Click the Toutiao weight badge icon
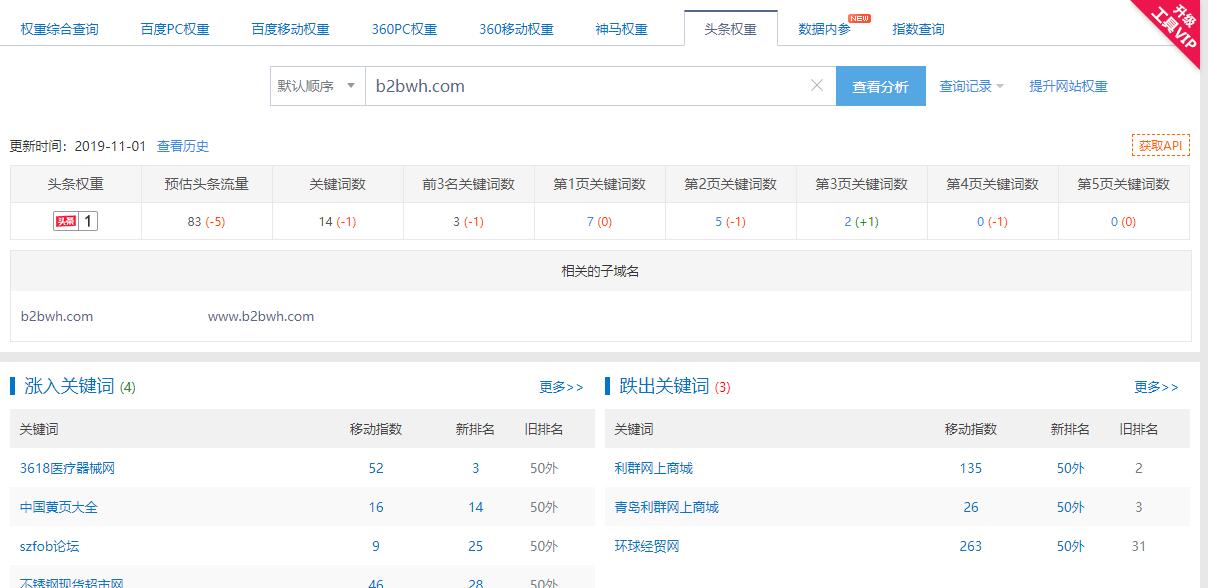 tap(76, 222)
